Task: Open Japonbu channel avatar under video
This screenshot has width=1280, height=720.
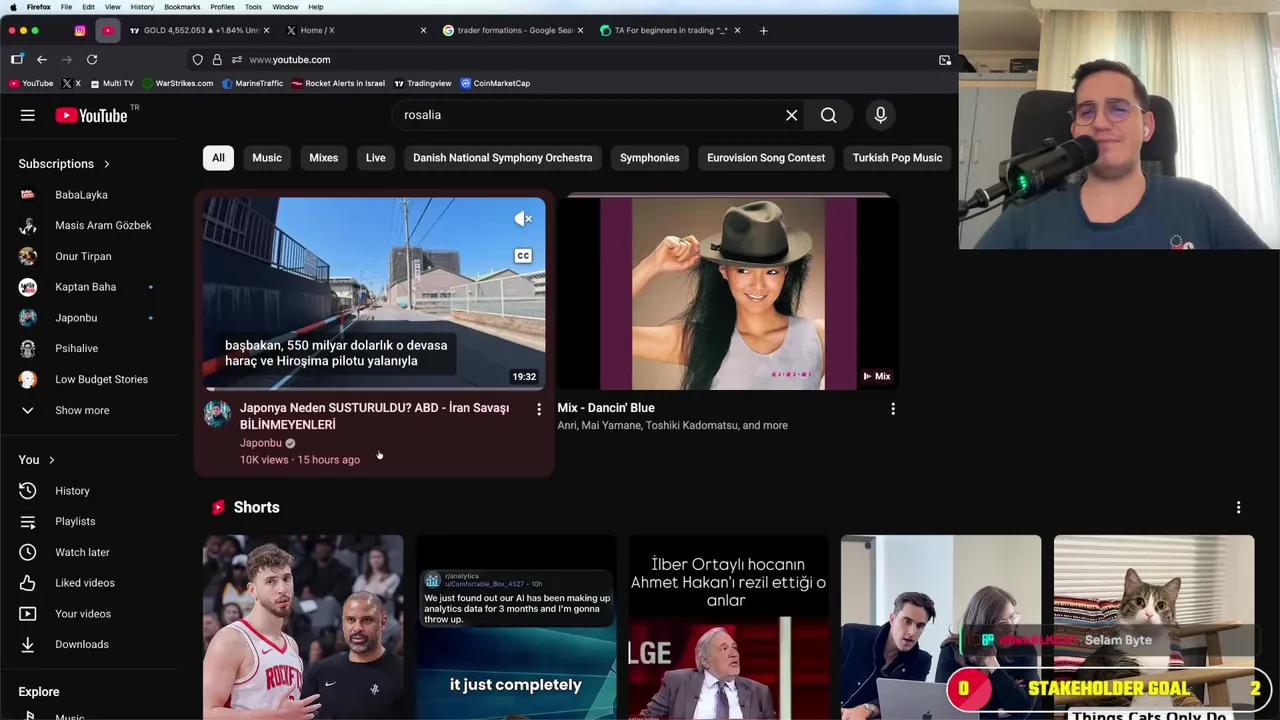Action: click(x=217, y=414)
